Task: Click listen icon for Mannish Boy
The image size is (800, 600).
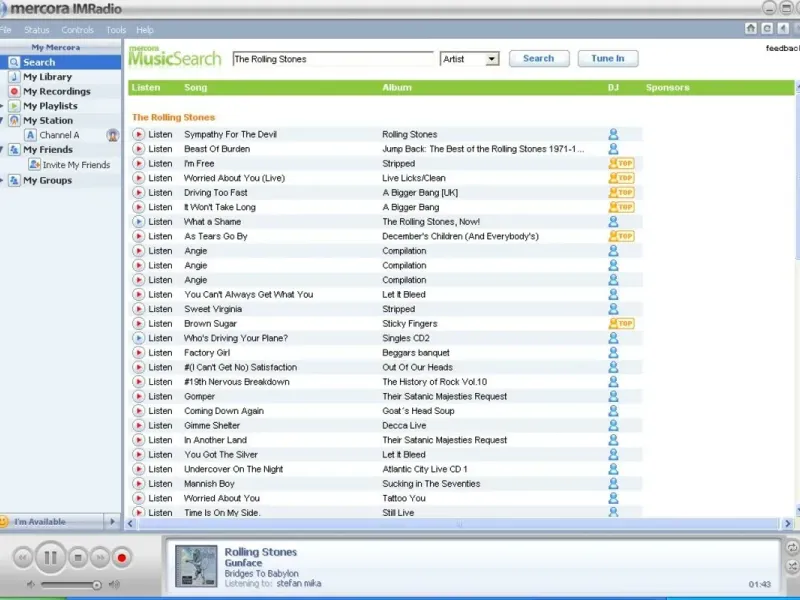Action: 138,483
